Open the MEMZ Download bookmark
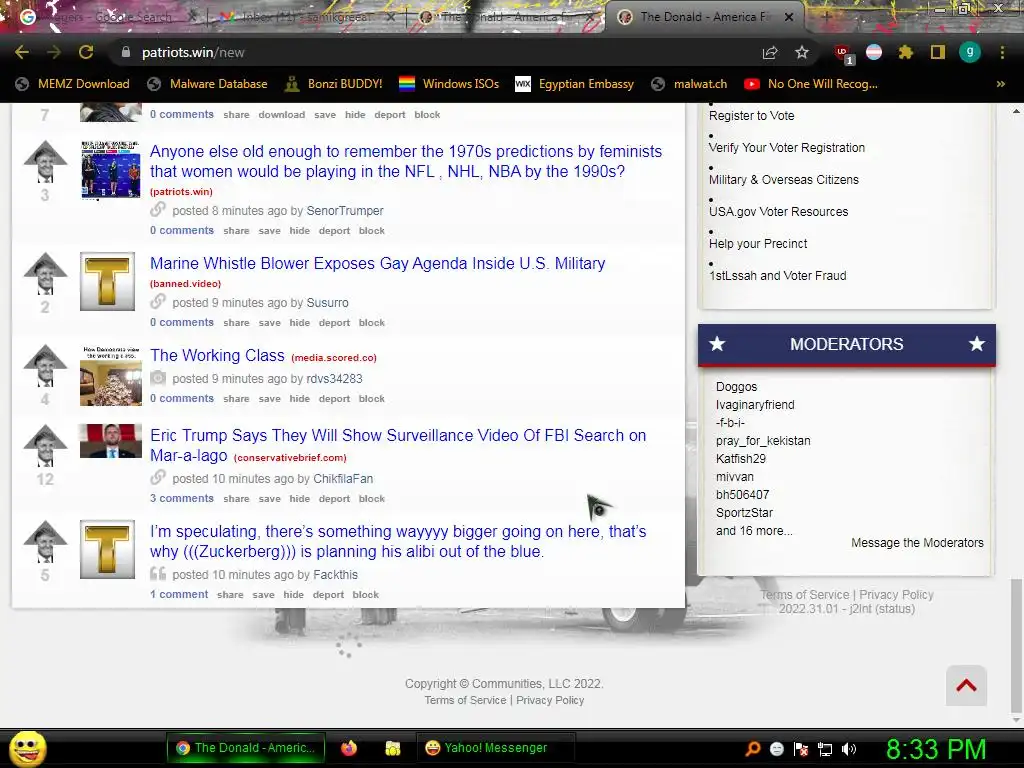This screenshot has height=768, width=1024. pyautogui.click(x=72, y=84)
